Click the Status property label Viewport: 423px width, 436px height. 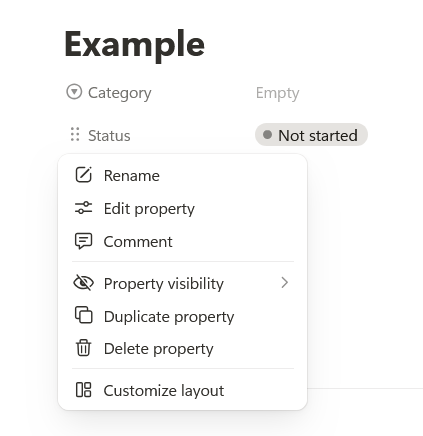(109, 135)
